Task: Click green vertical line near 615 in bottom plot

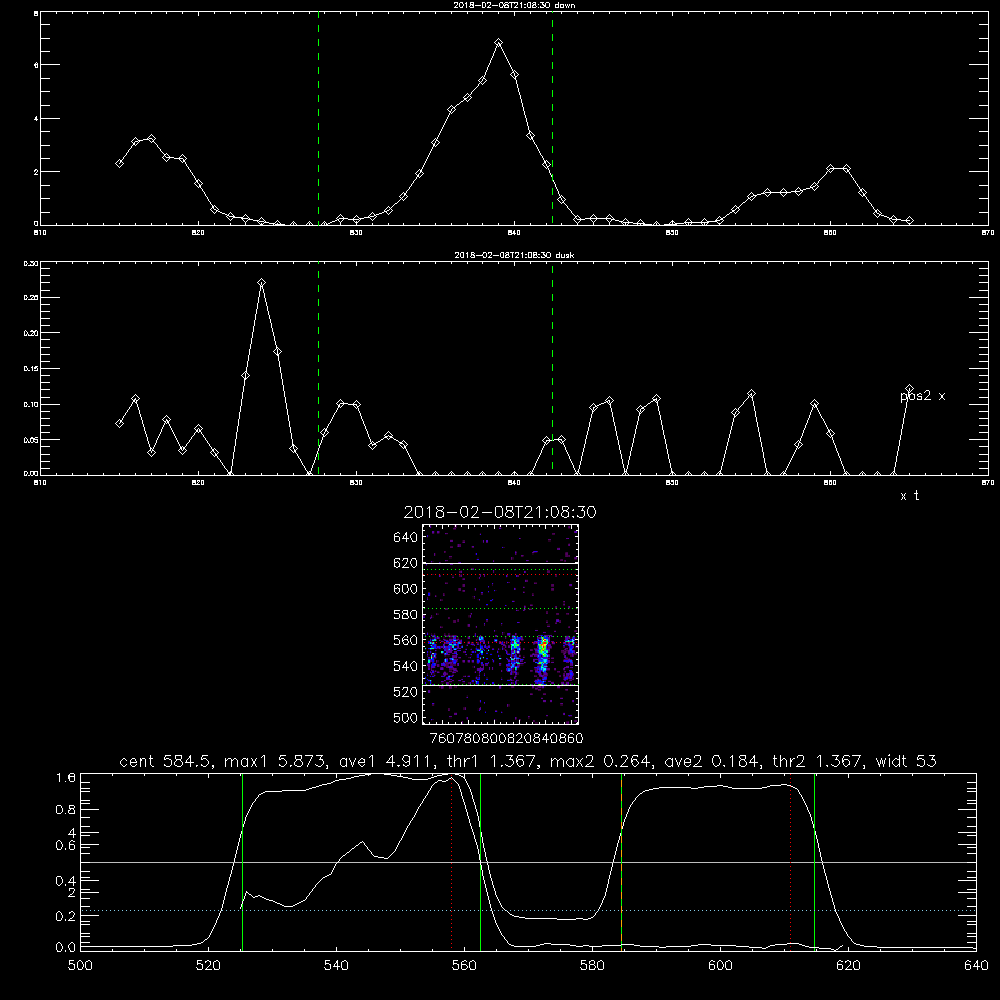Action: [x=814, y=861]
